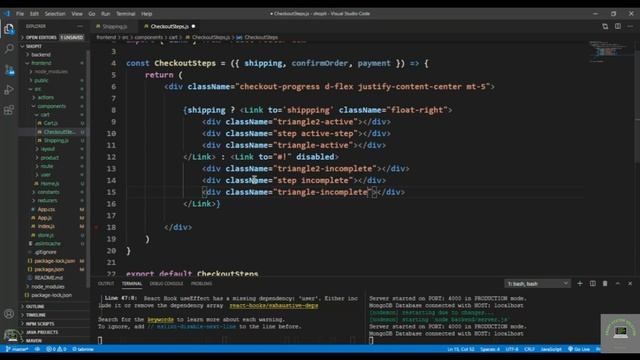Switch to the Output panel tab

(106, 283)
